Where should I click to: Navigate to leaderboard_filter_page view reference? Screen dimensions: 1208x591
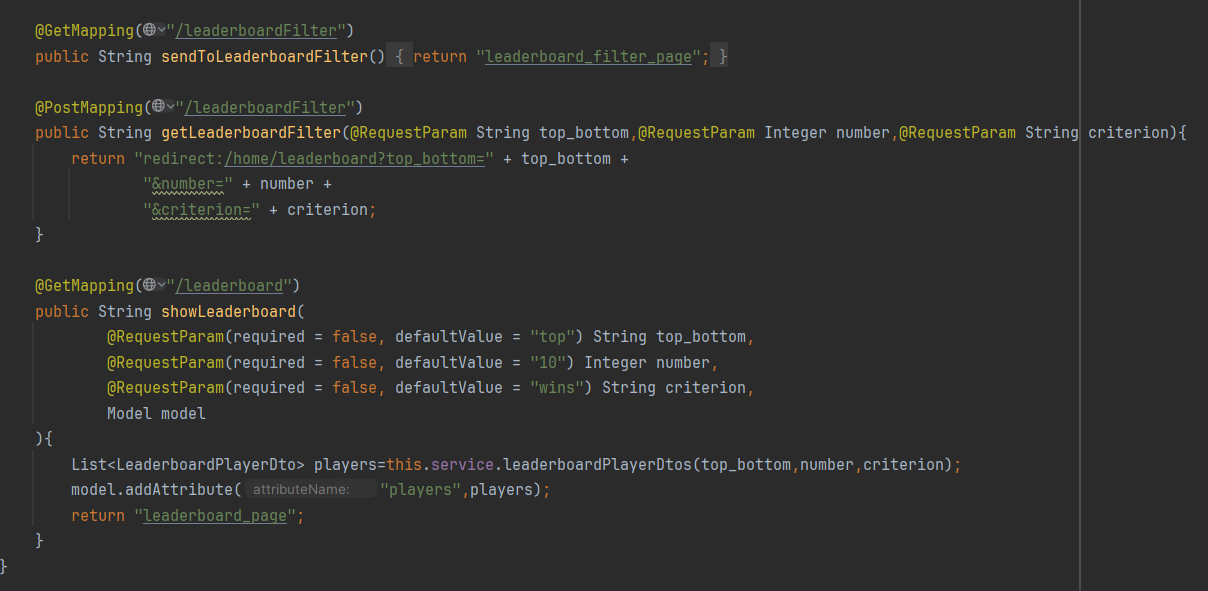click(589, 57)
